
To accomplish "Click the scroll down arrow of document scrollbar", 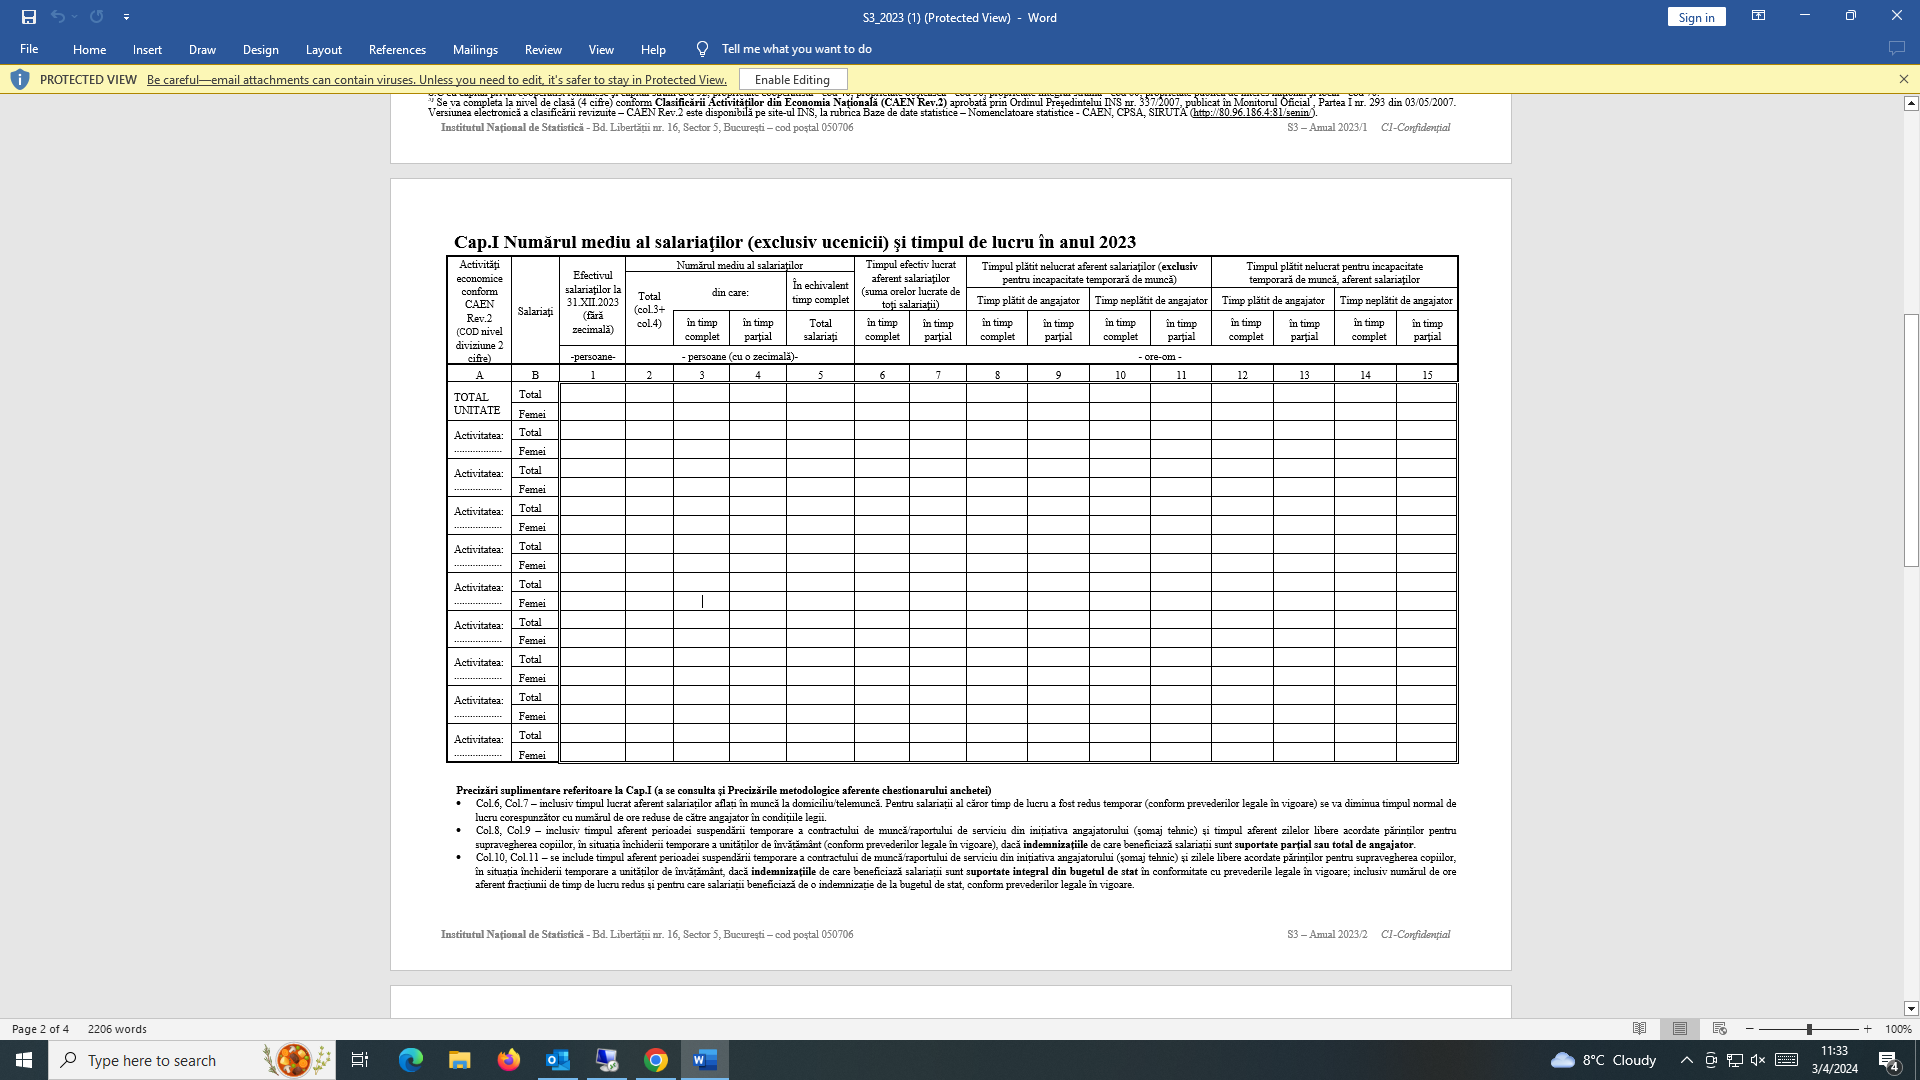I will 1911,1009.
